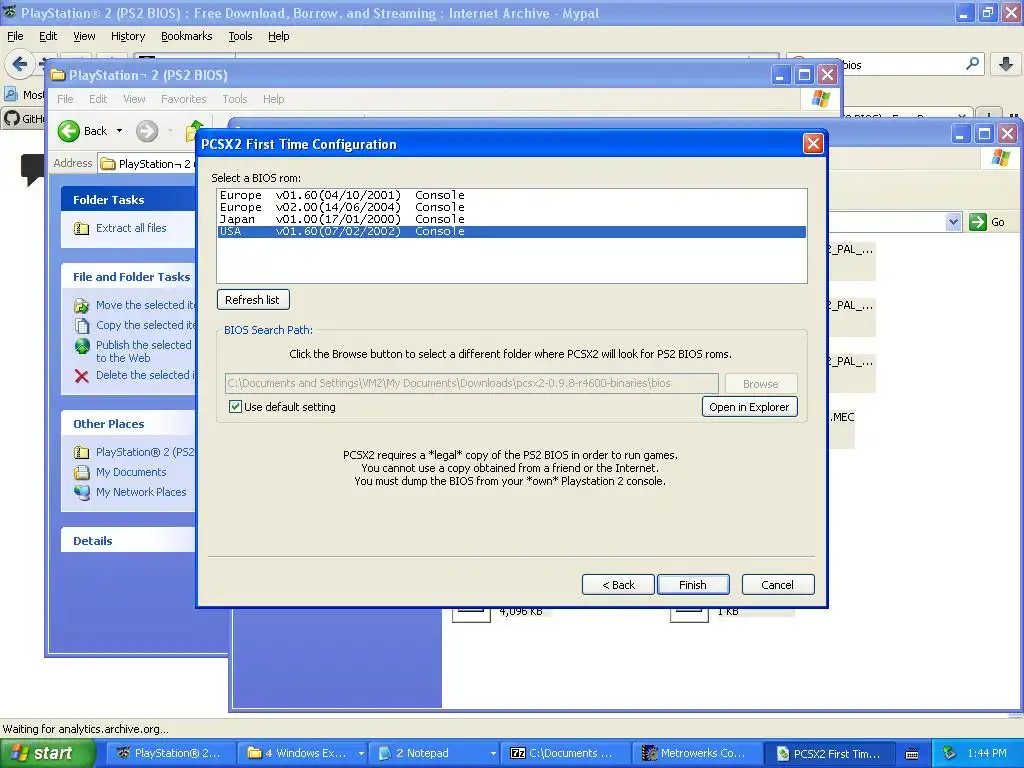Select Japan v01.00 BIOS rom entry
The height and width of the screenshot is (768, 1024).
[x=511, y=219]
